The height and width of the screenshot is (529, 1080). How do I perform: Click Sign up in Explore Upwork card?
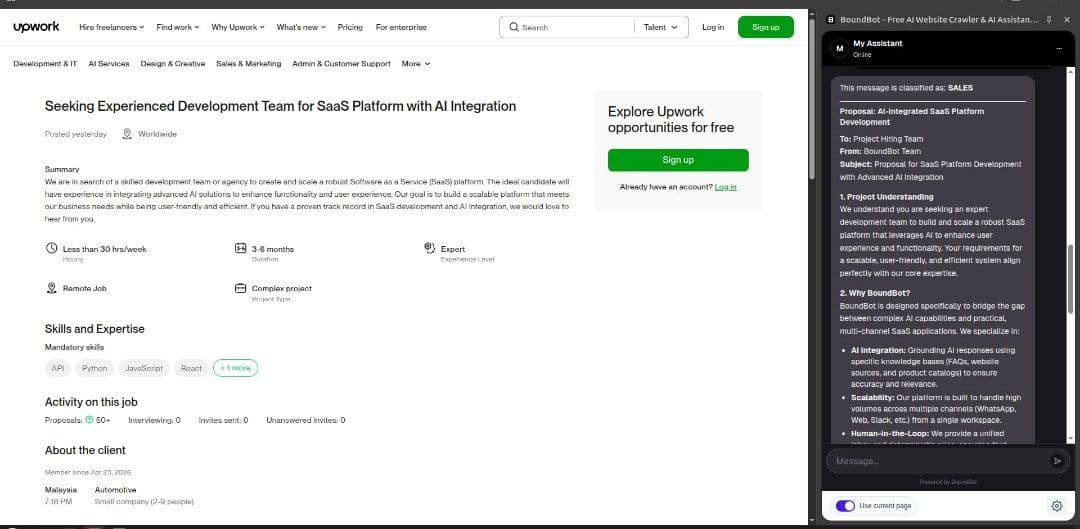click(x=678, y=160)
